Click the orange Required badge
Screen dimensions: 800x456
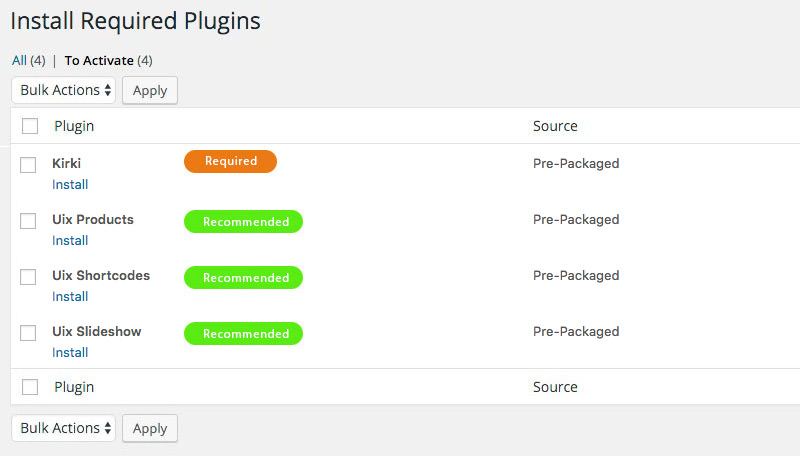230,161
